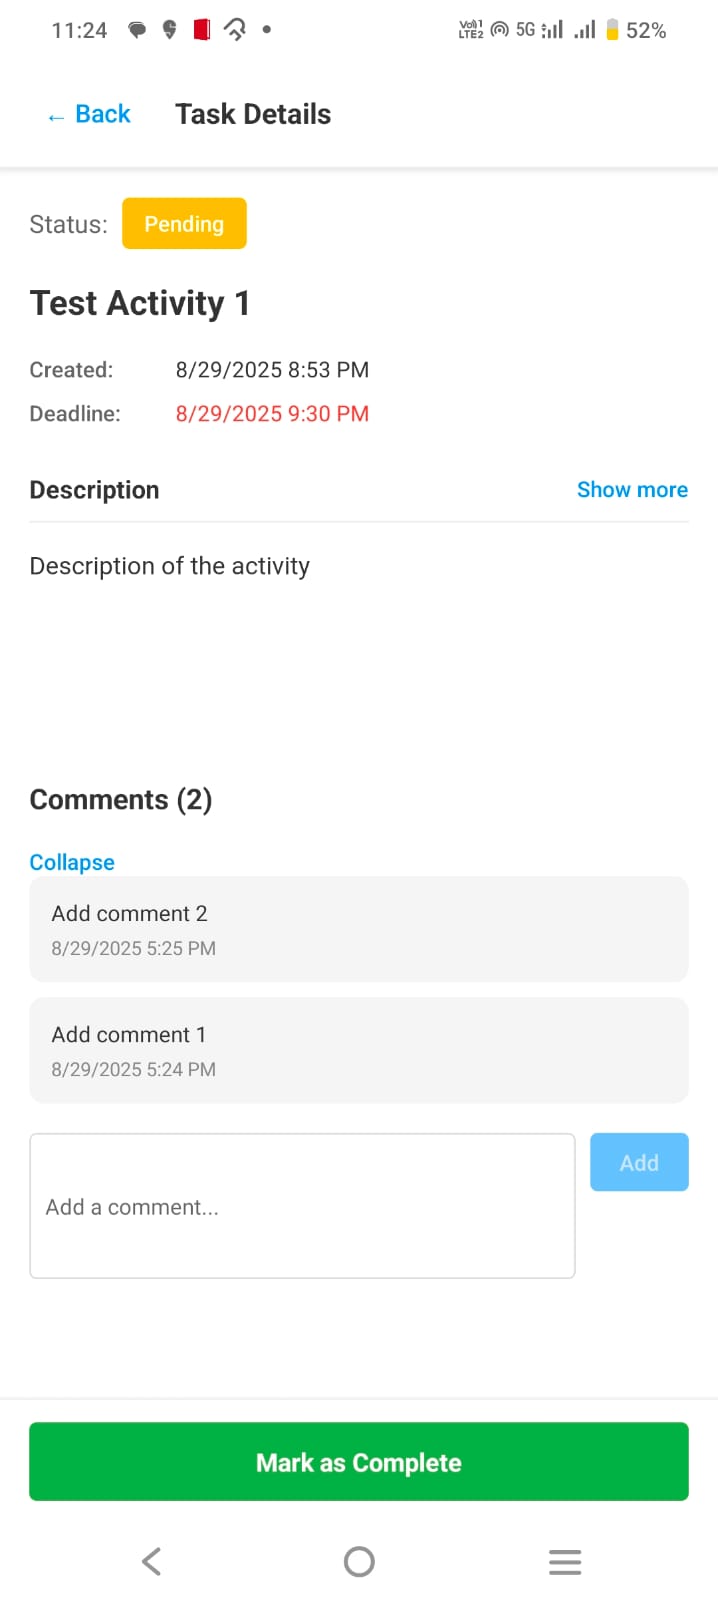Click Mark as Complete button
Screen dimensions: 718x1600
coord(359,1462)
